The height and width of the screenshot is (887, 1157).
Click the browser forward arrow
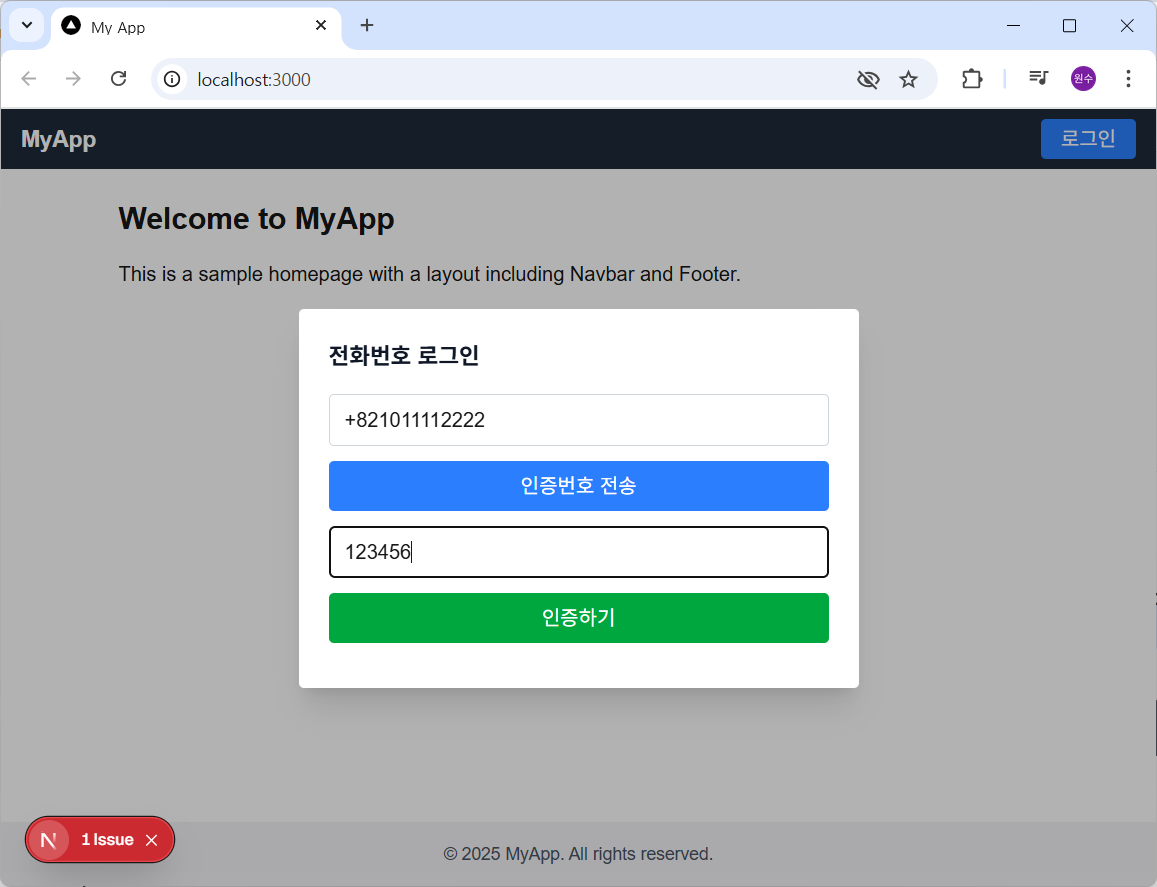tap(73, 79)
